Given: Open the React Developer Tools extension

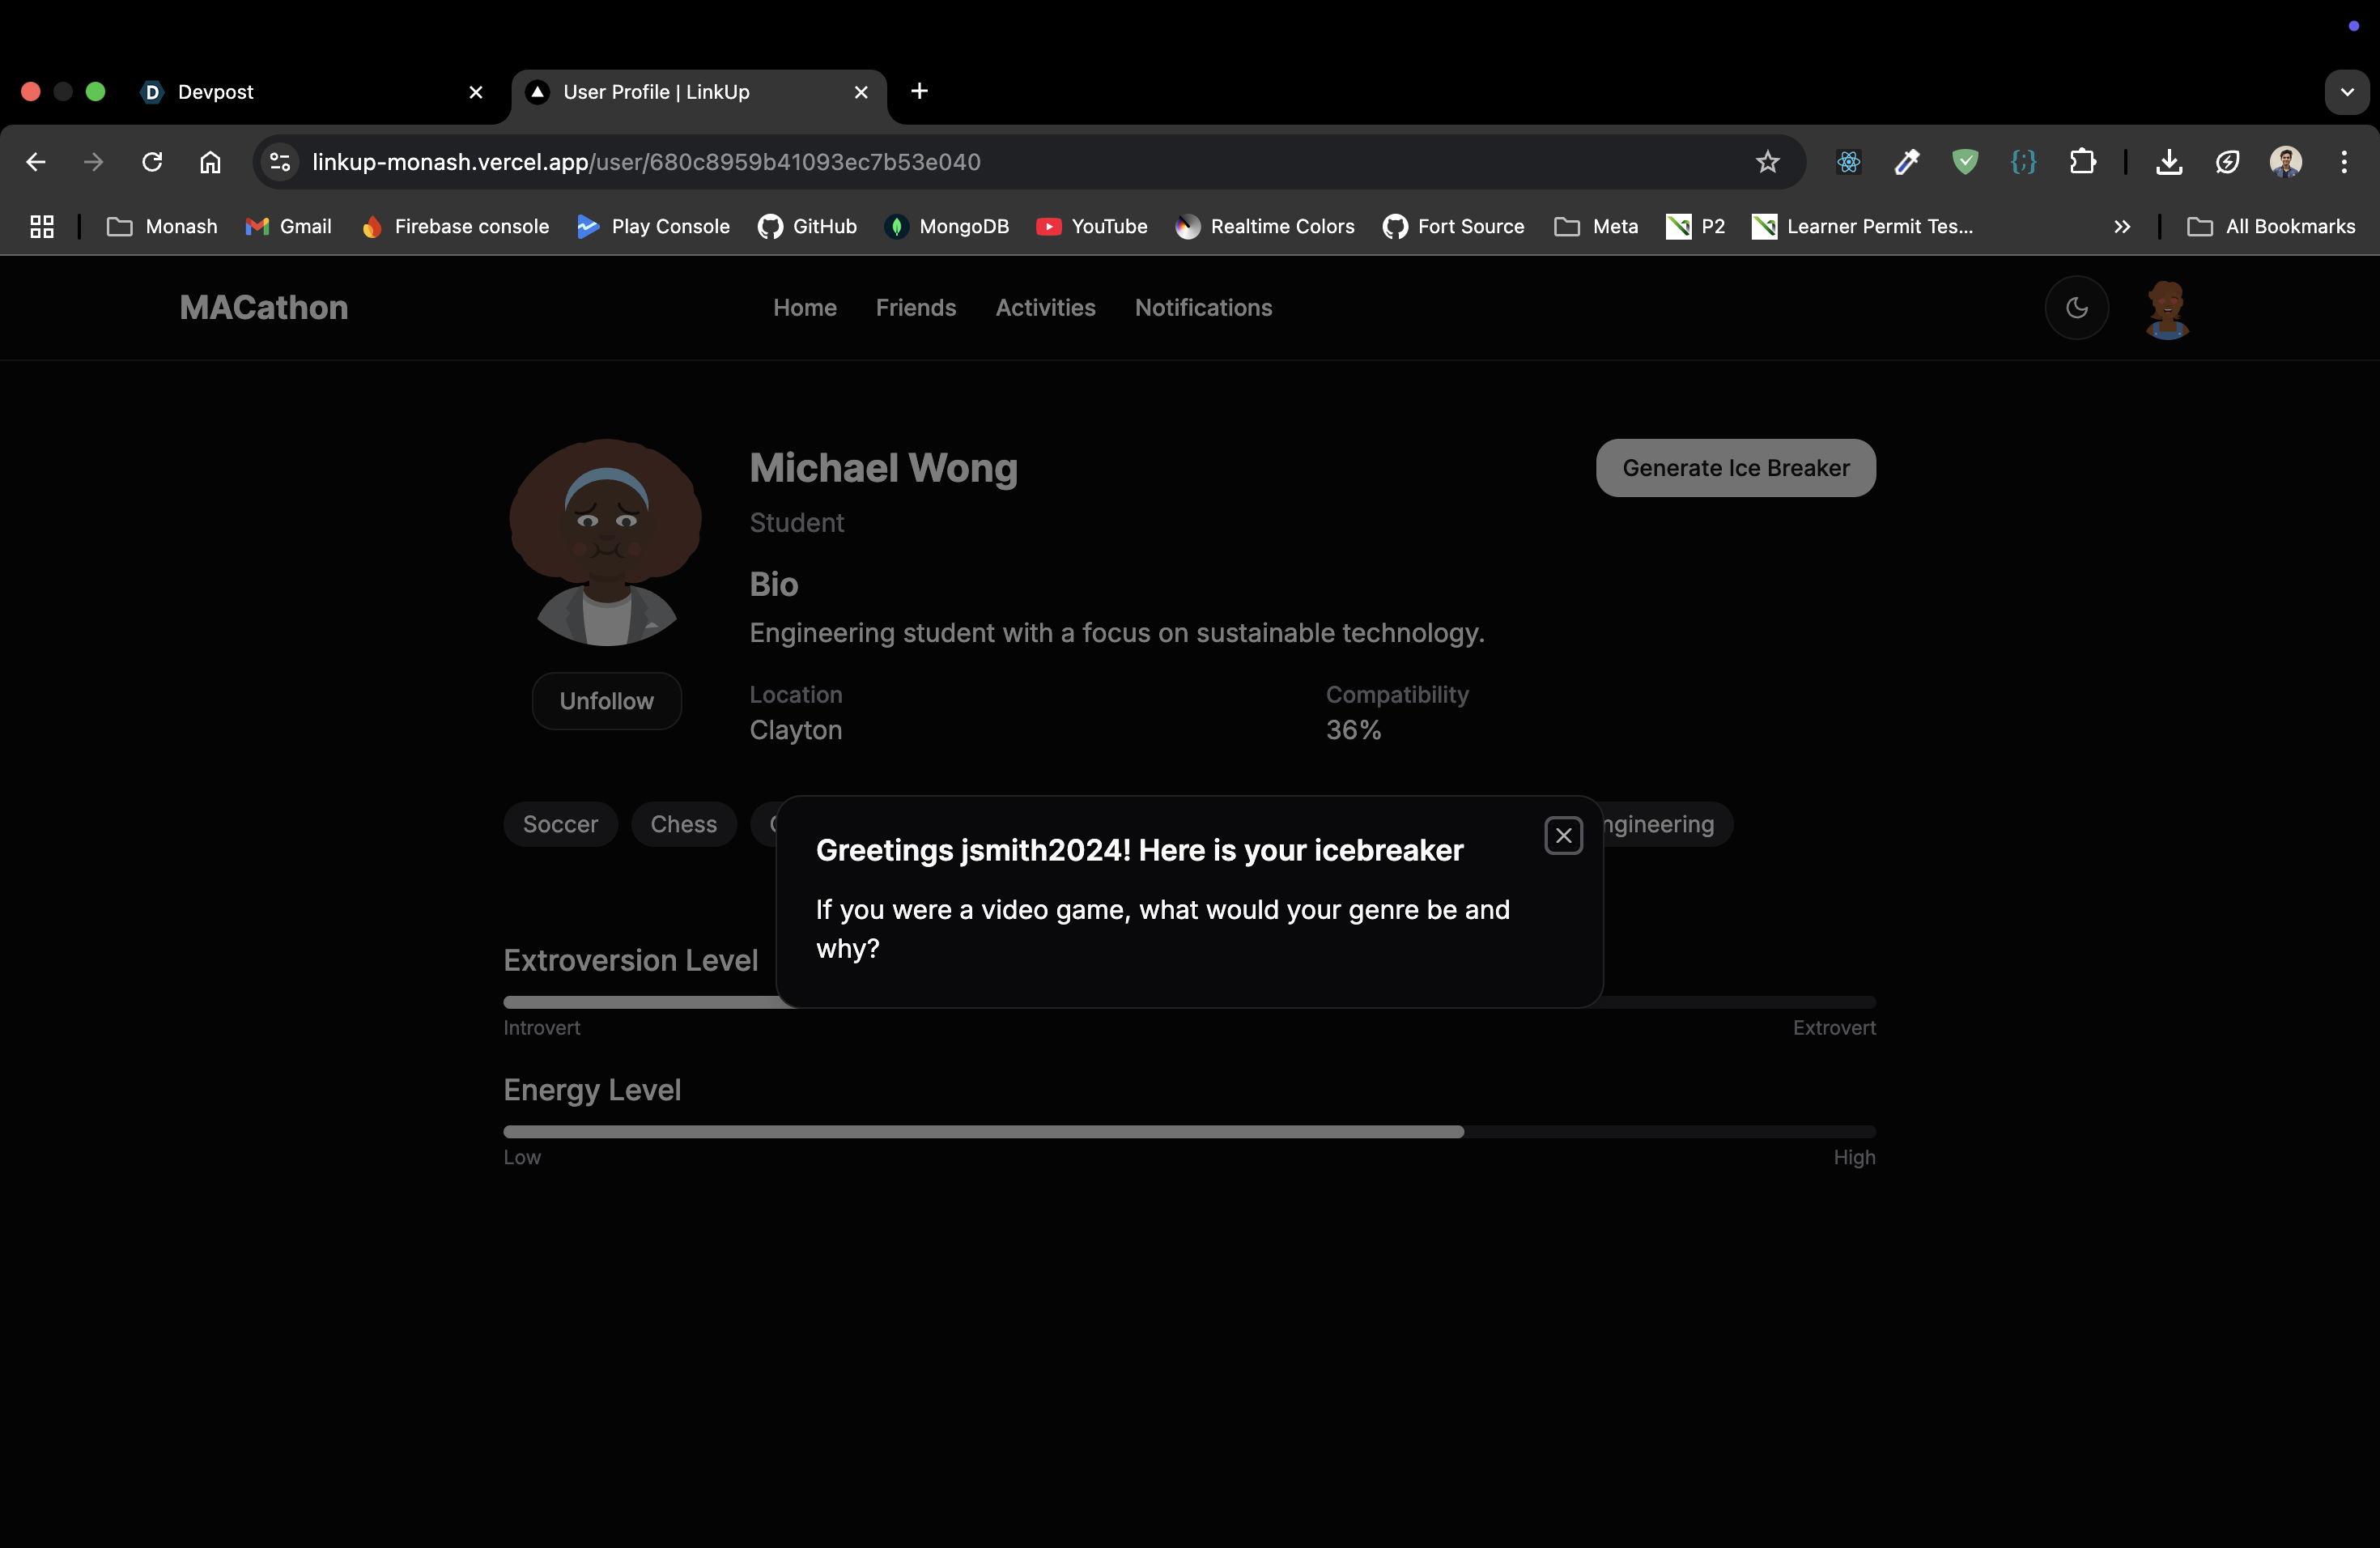Looking at the screenshot, I should pos(1848,162).
